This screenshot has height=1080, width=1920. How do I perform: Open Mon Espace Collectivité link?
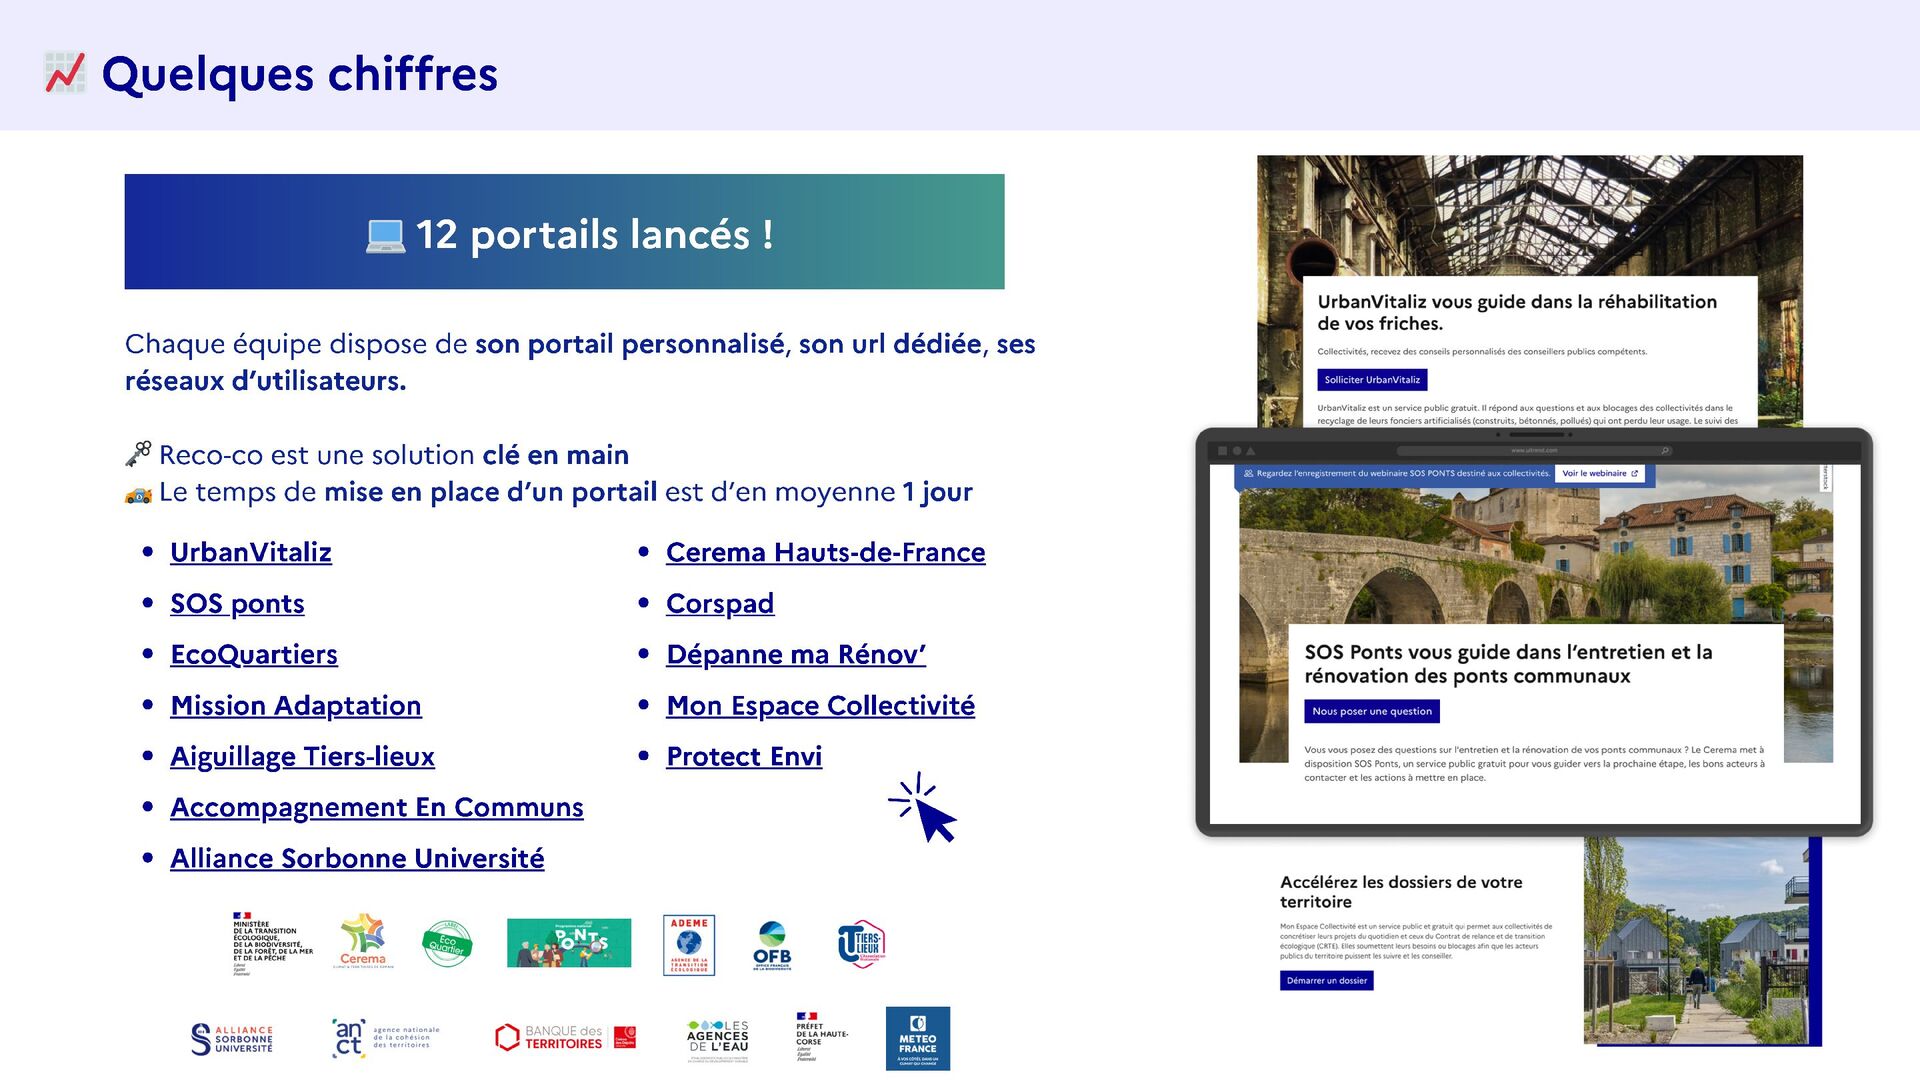tap(821, 705)
